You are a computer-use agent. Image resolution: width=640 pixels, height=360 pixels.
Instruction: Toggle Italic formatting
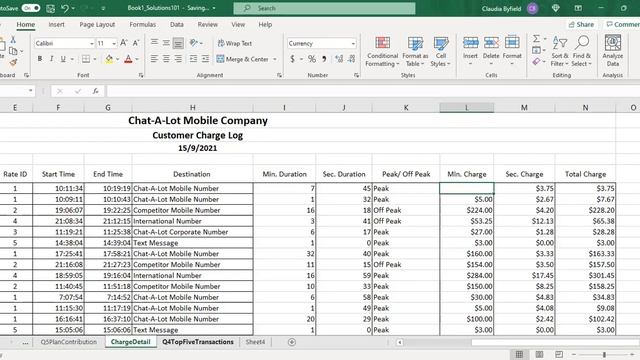pos(51,59)
